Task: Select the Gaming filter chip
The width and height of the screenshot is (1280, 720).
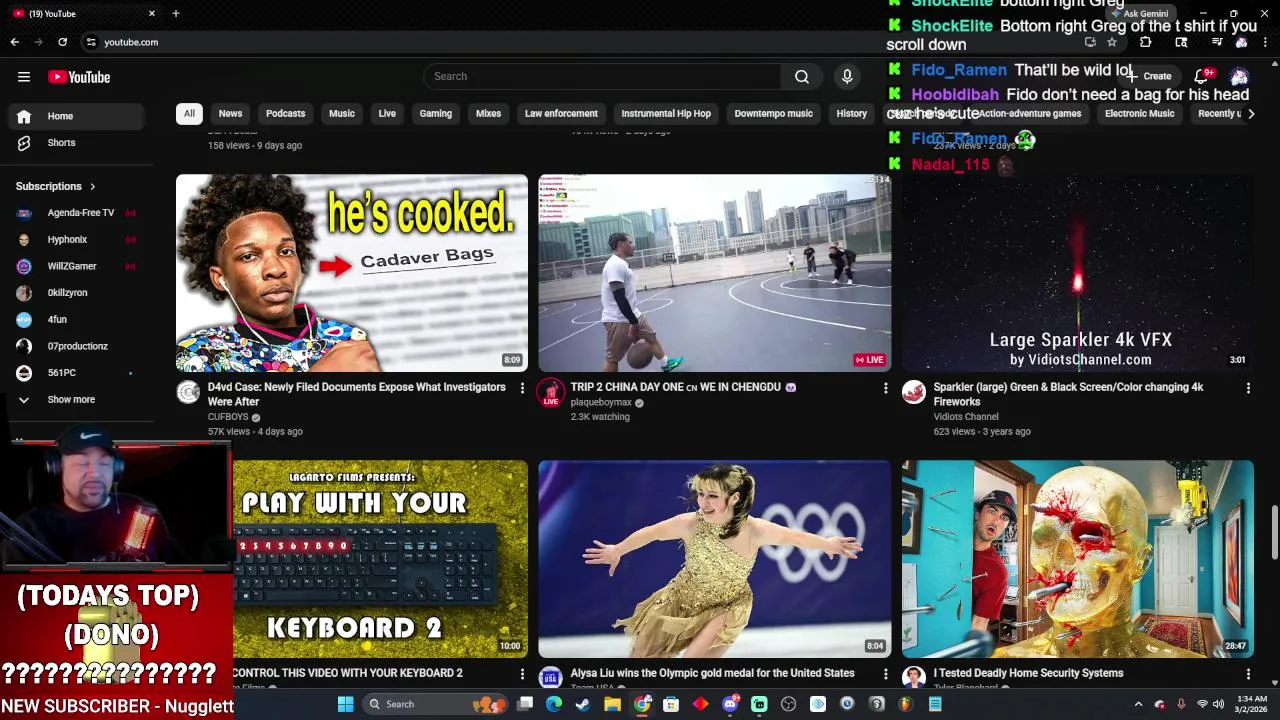Action: pos(436,114)
